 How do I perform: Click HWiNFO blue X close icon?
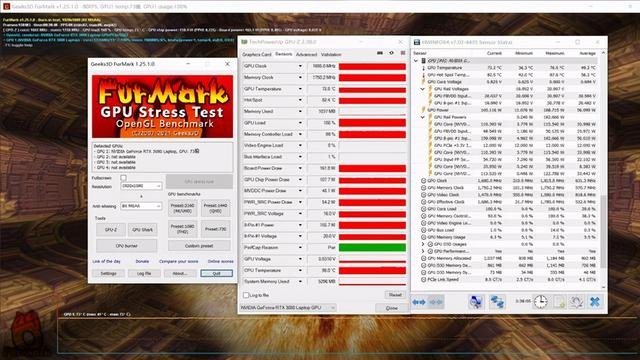pyautogui.click(x=595, y=302)
